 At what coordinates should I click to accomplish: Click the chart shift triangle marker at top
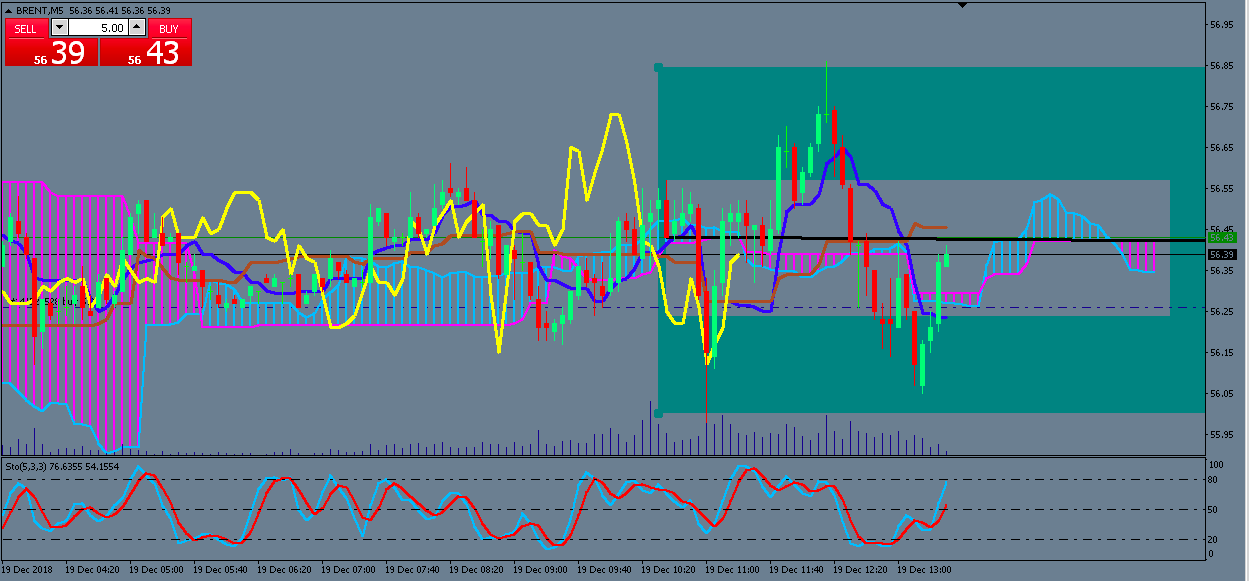click(x=962, y=5)
